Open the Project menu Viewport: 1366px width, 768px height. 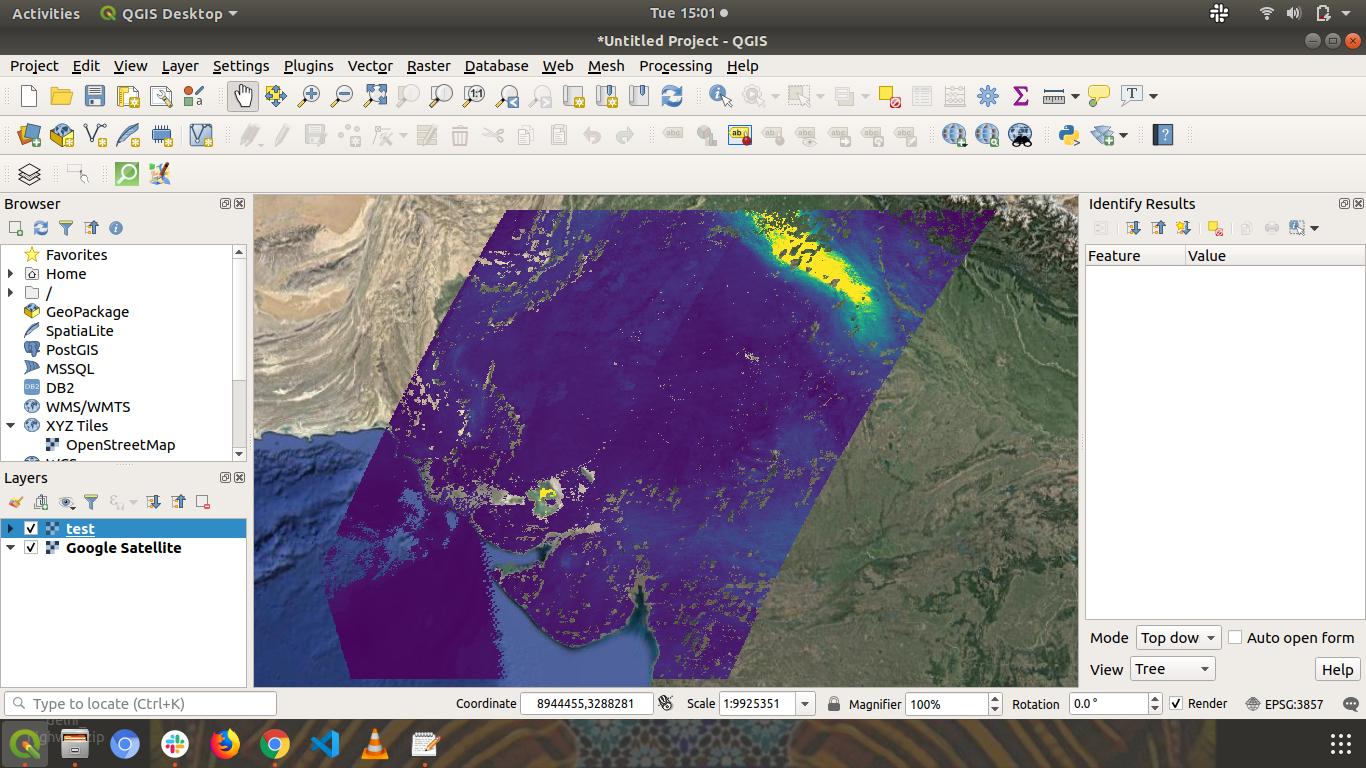click(34, 66)
